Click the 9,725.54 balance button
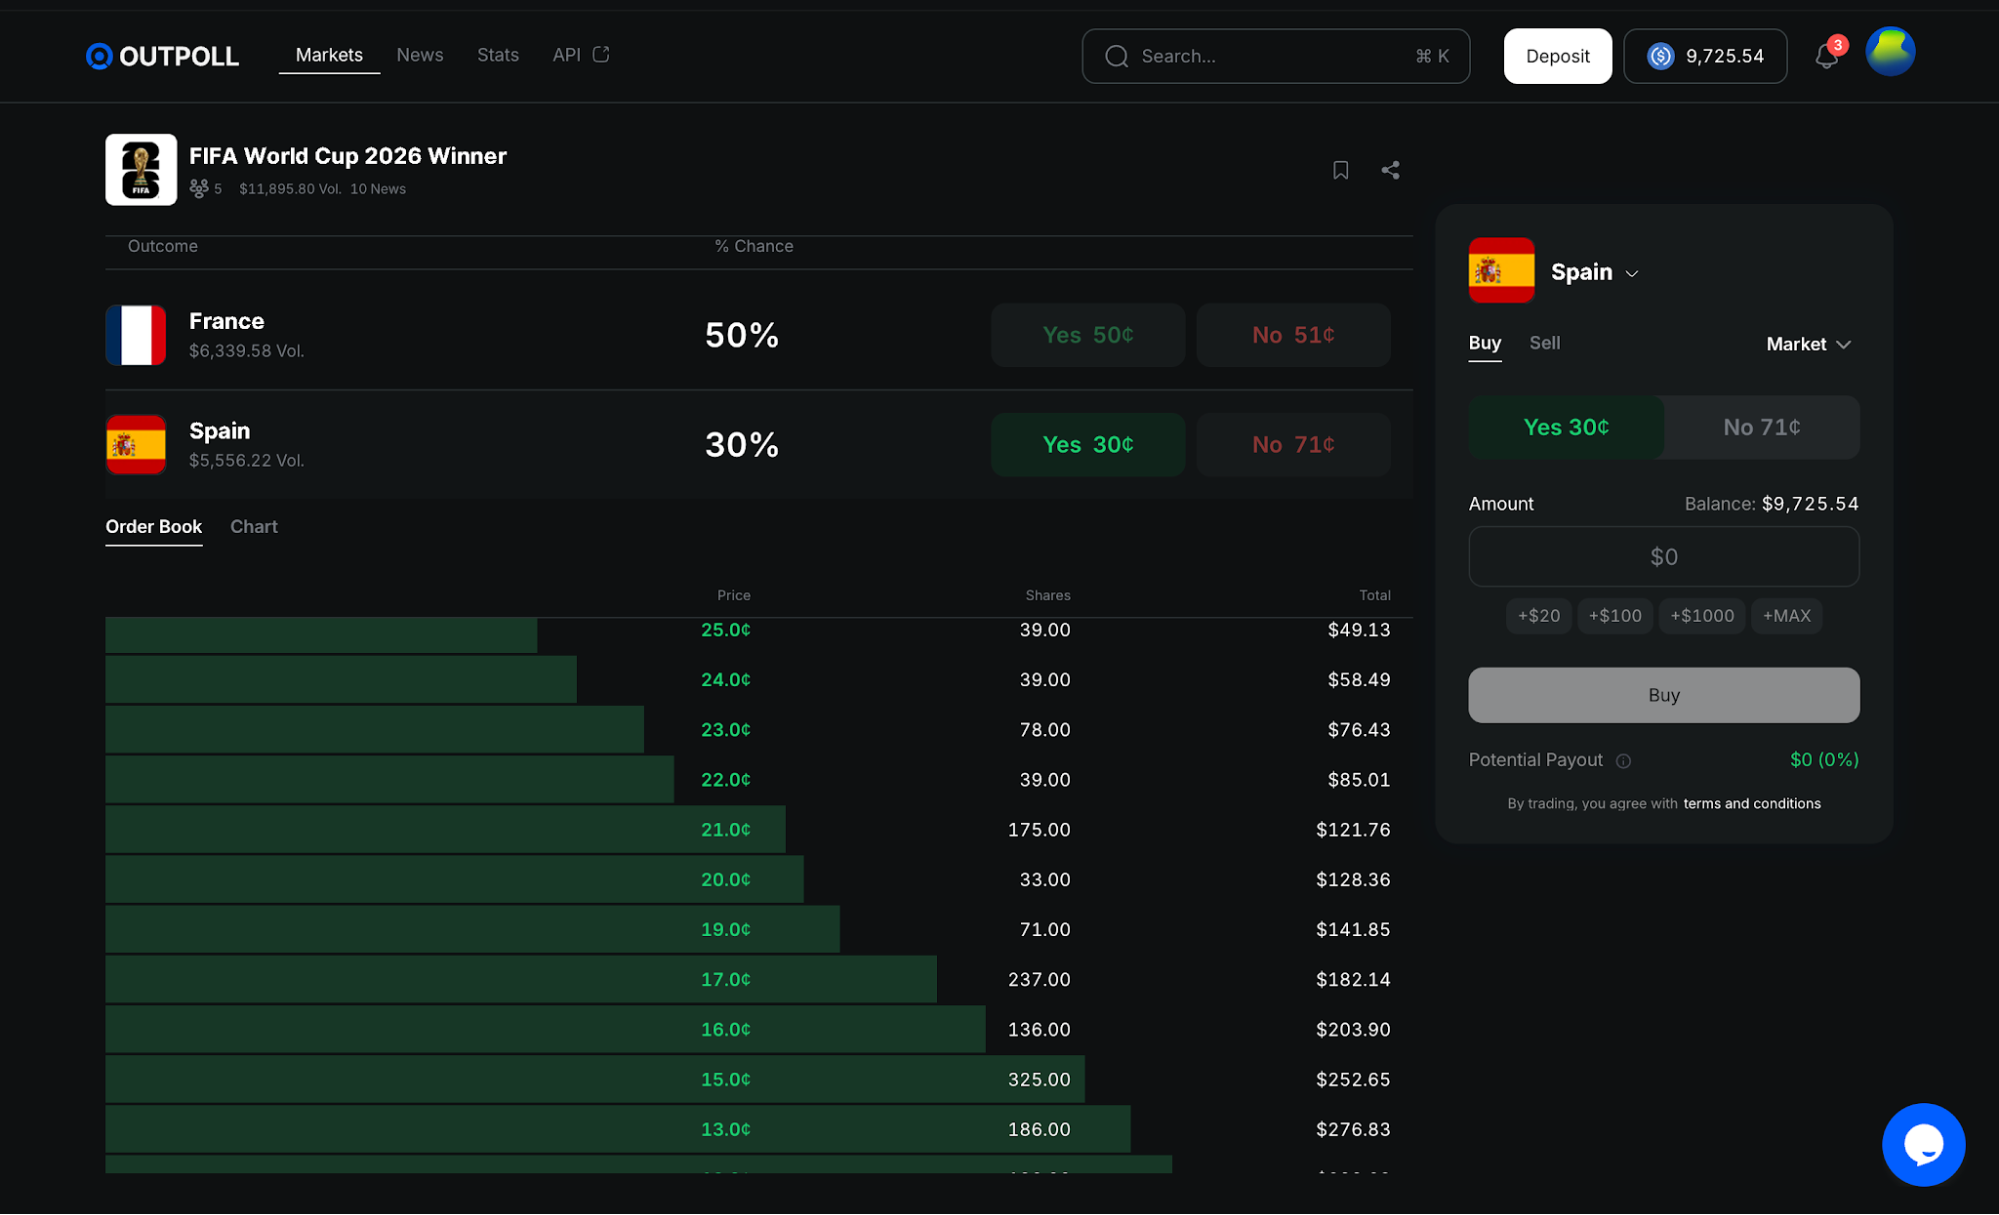Viewport: 1999px width, 1215px height. pyautogui.click(x=1704, y=56)
